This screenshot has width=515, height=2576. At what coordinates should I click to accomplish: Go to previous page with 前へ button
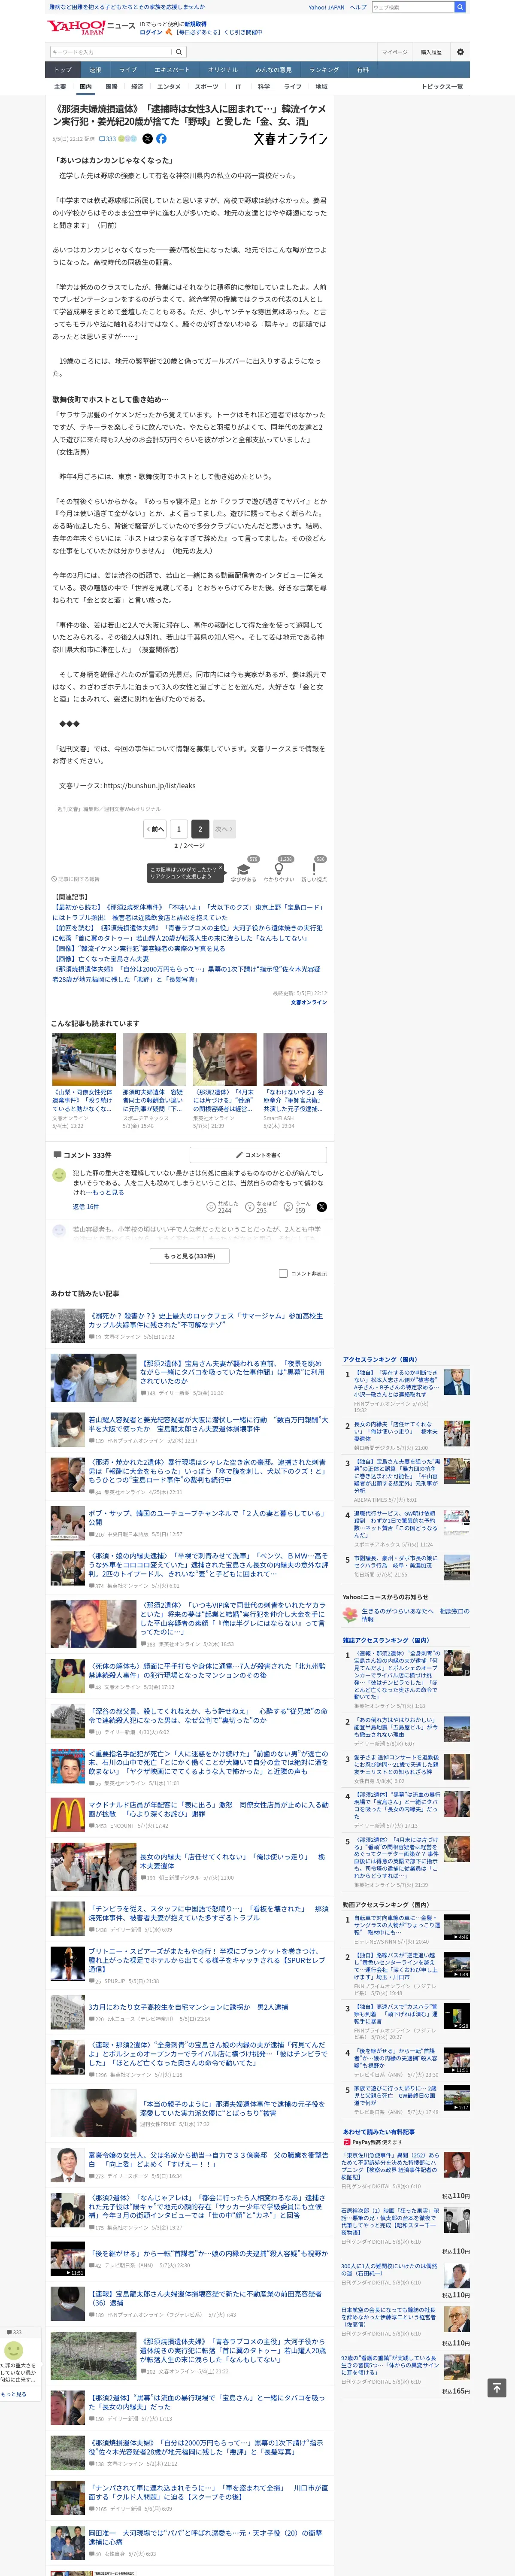click(155, 828)
